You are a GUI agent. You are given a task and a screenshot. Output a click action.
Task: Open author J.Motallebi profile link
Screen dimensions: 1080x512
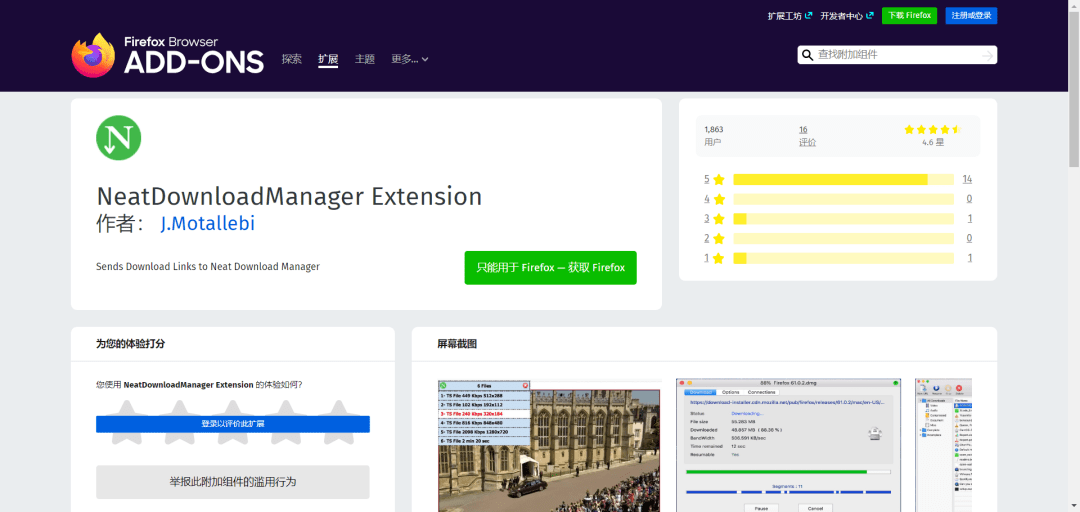click(x=207, y=224)
